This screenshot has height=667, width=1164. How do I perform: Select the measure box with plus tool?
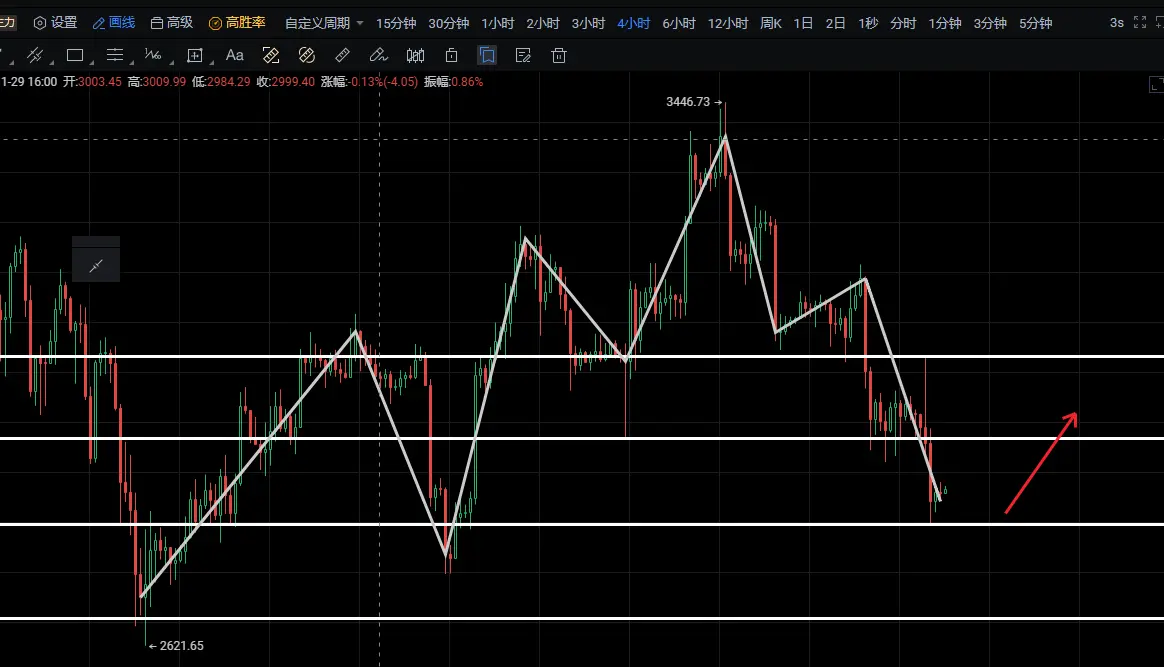(x=194, y=55)
